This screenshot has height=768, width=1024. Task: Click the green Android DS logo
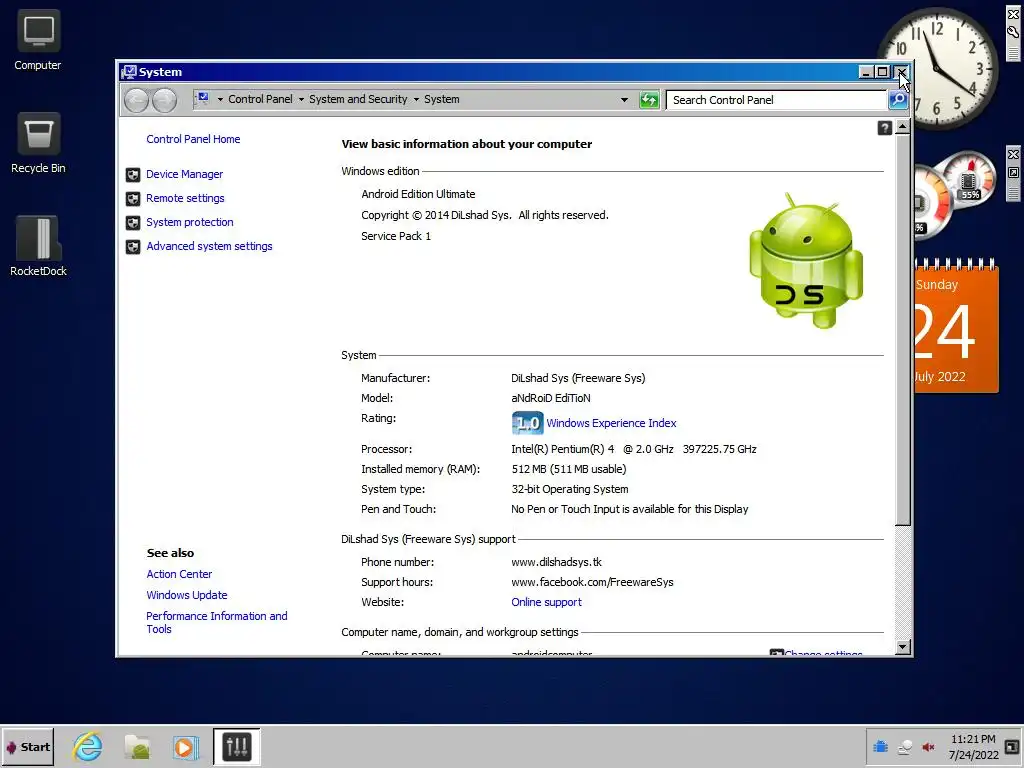(x=806, y=261)
